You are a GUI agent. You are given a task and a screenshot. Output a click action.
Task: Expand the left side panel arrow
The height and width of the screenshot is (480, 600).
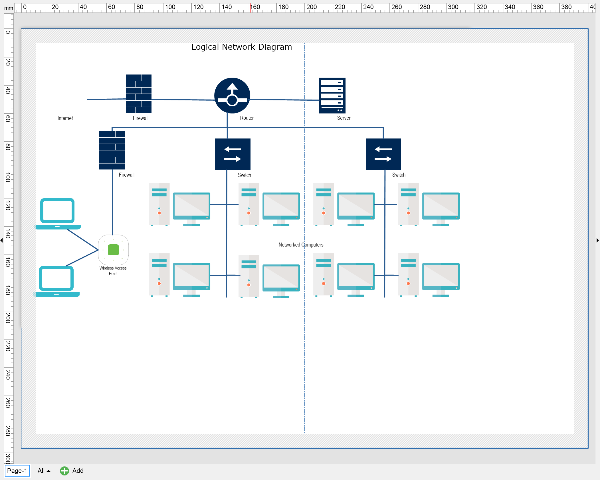[x=2, y=240]
